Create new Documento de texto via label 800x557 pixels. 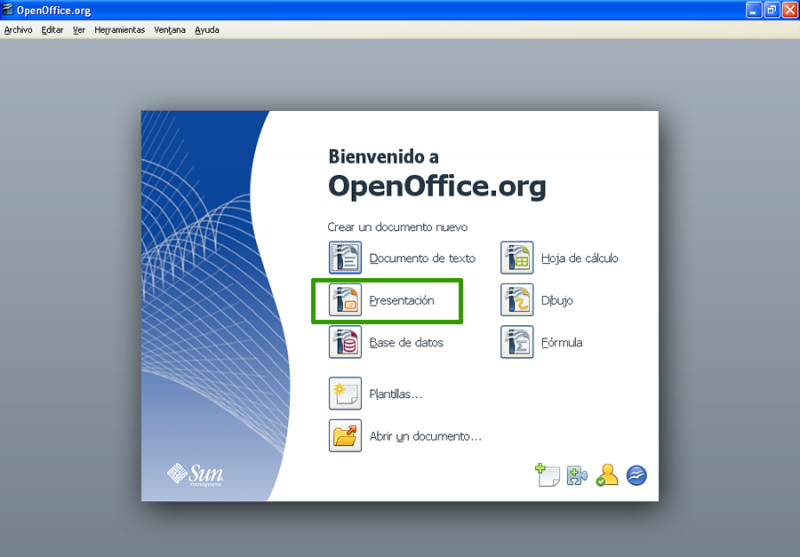(422, 258)
